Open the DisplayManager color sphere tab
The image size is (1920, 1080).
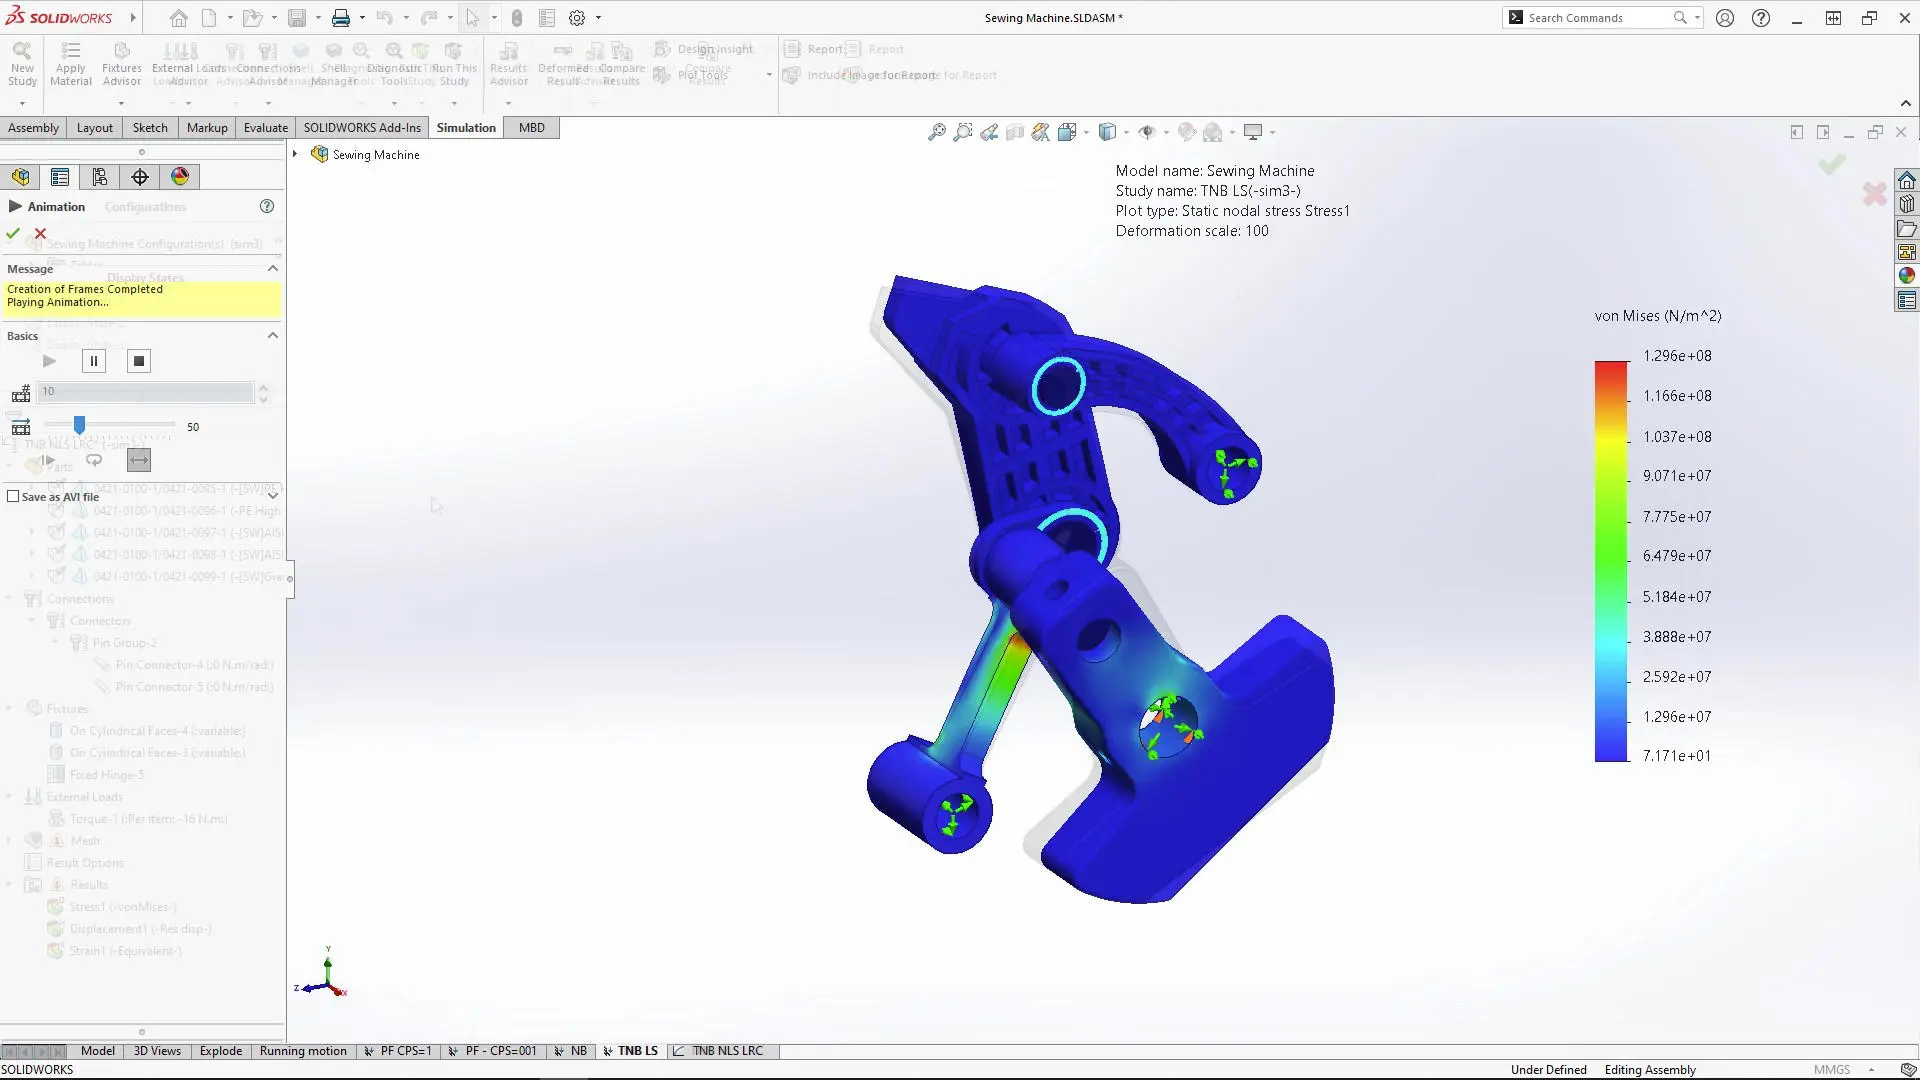point(180,177)
